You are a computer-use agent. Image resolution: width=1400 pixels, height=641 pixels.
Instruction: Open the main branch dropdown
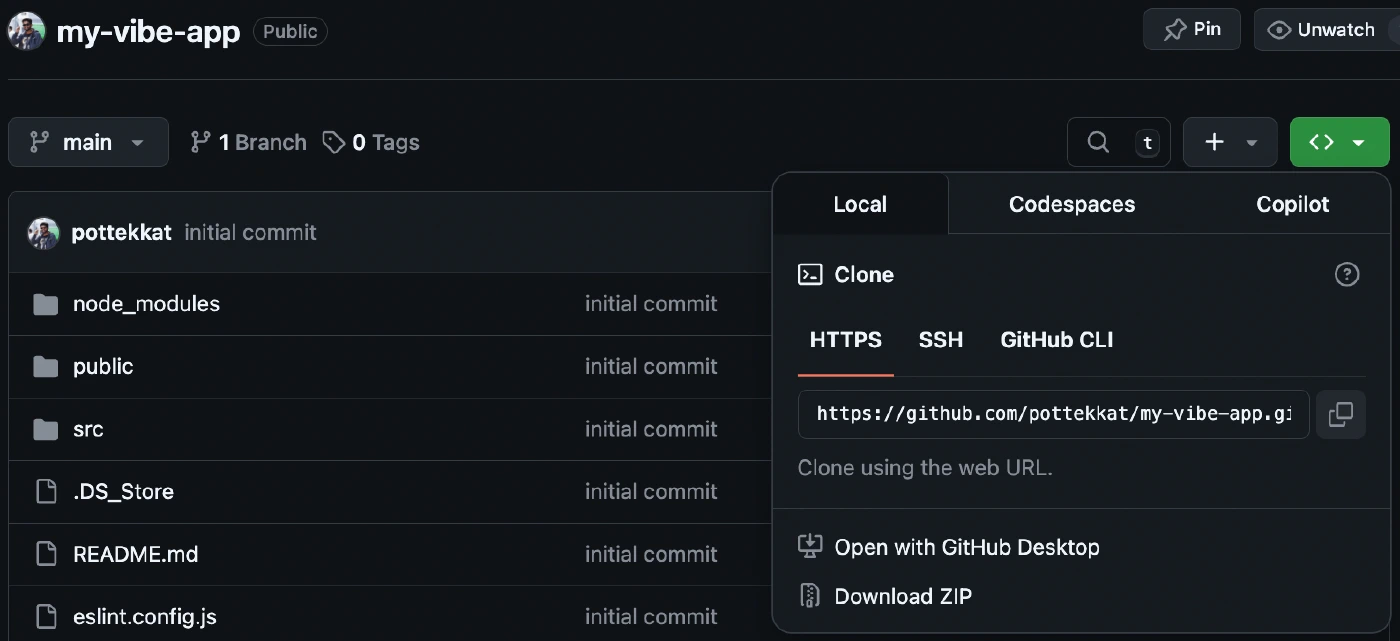tap(88, 142)
